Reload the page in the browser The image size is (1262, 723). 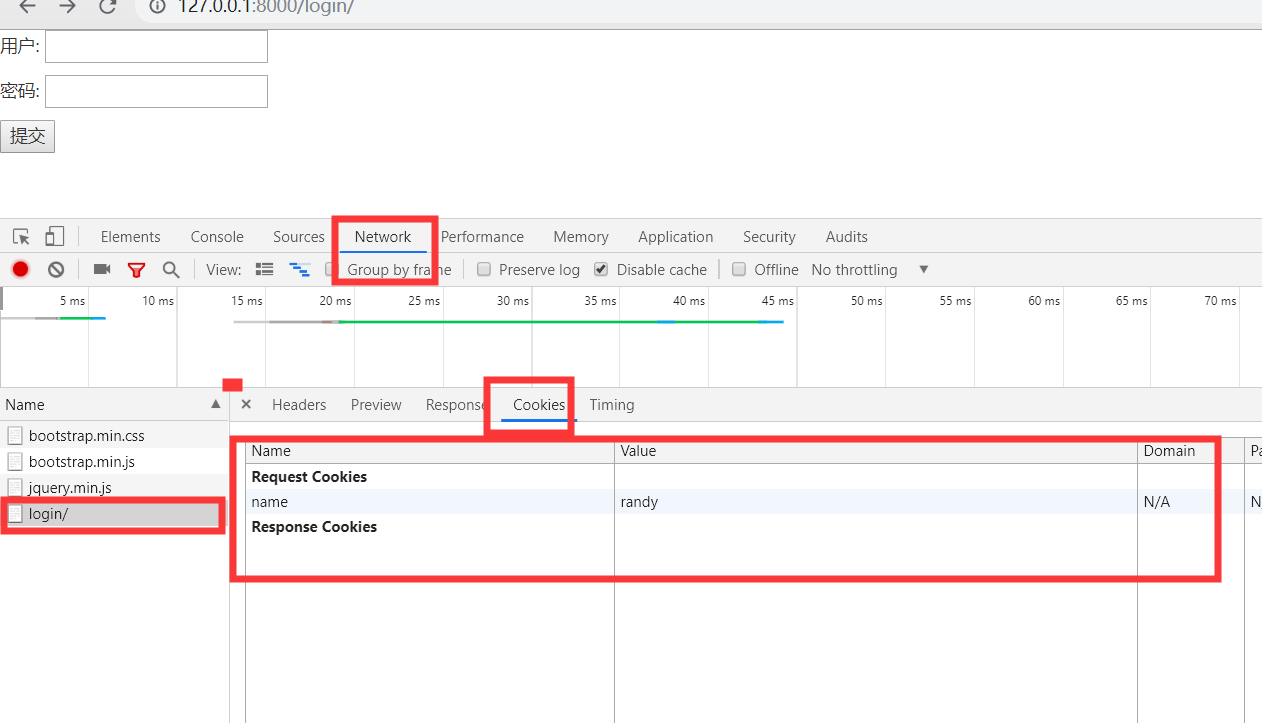[107, 7]
